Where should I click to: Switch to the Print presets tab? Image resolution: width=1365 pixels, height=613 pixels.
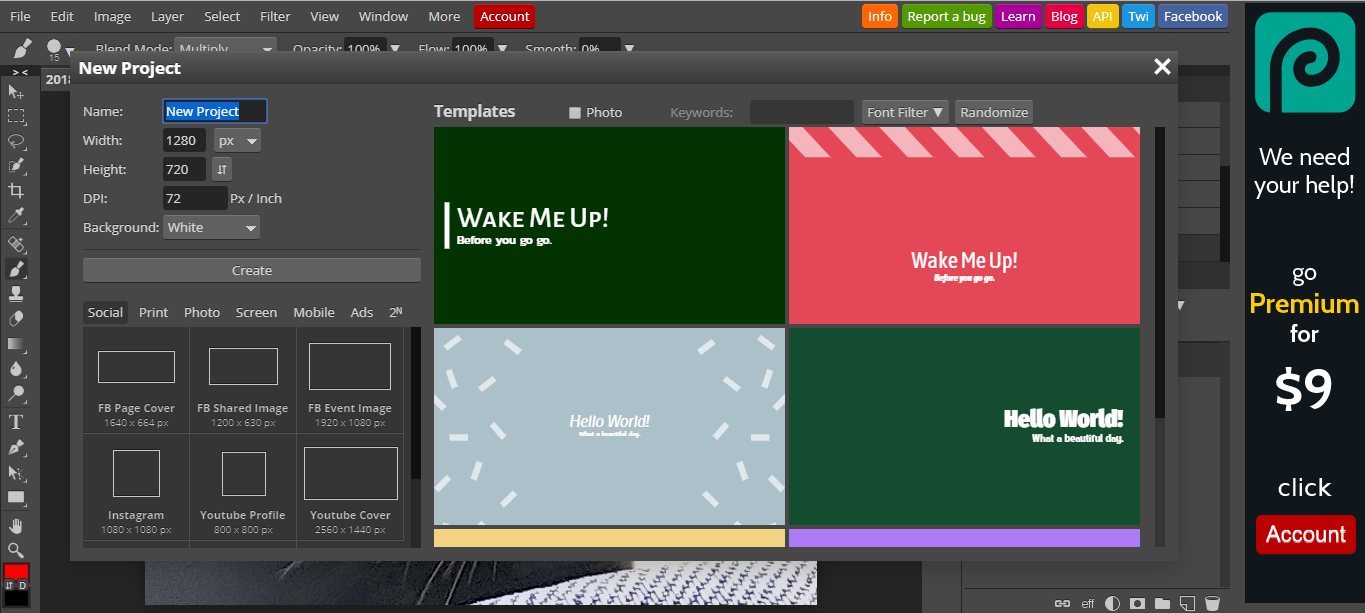[x=154, y=312]
